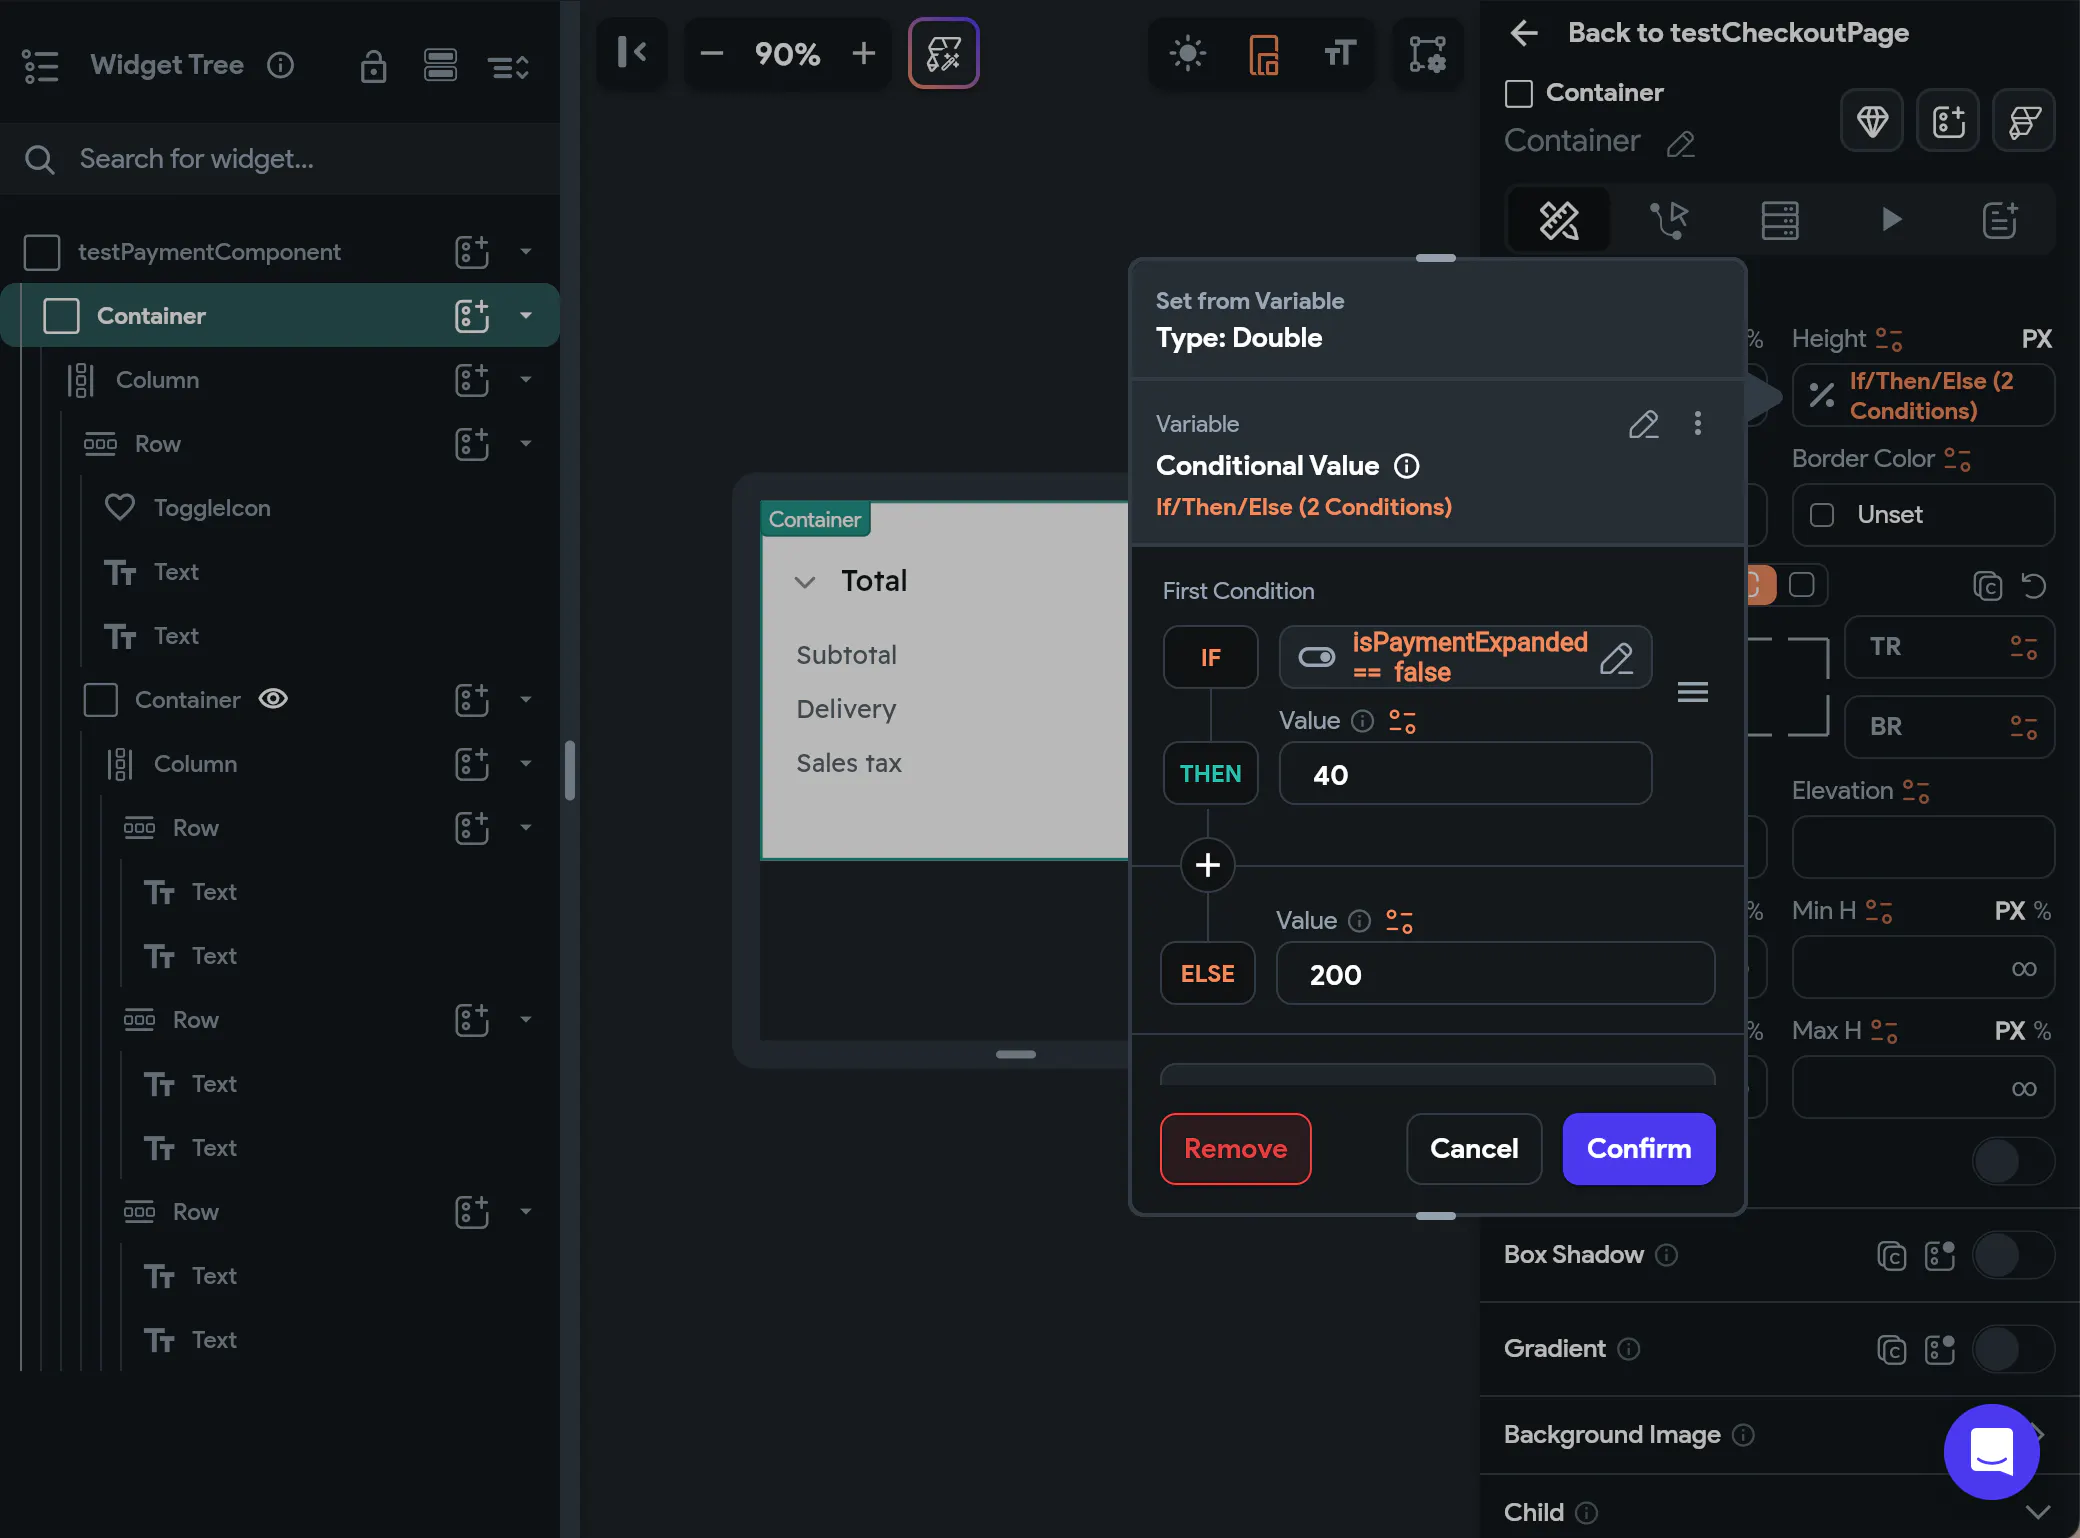This screenshot has height=1538, width=2080.
Task: Open the support chat bubble
Action: click(1990, 1451)
